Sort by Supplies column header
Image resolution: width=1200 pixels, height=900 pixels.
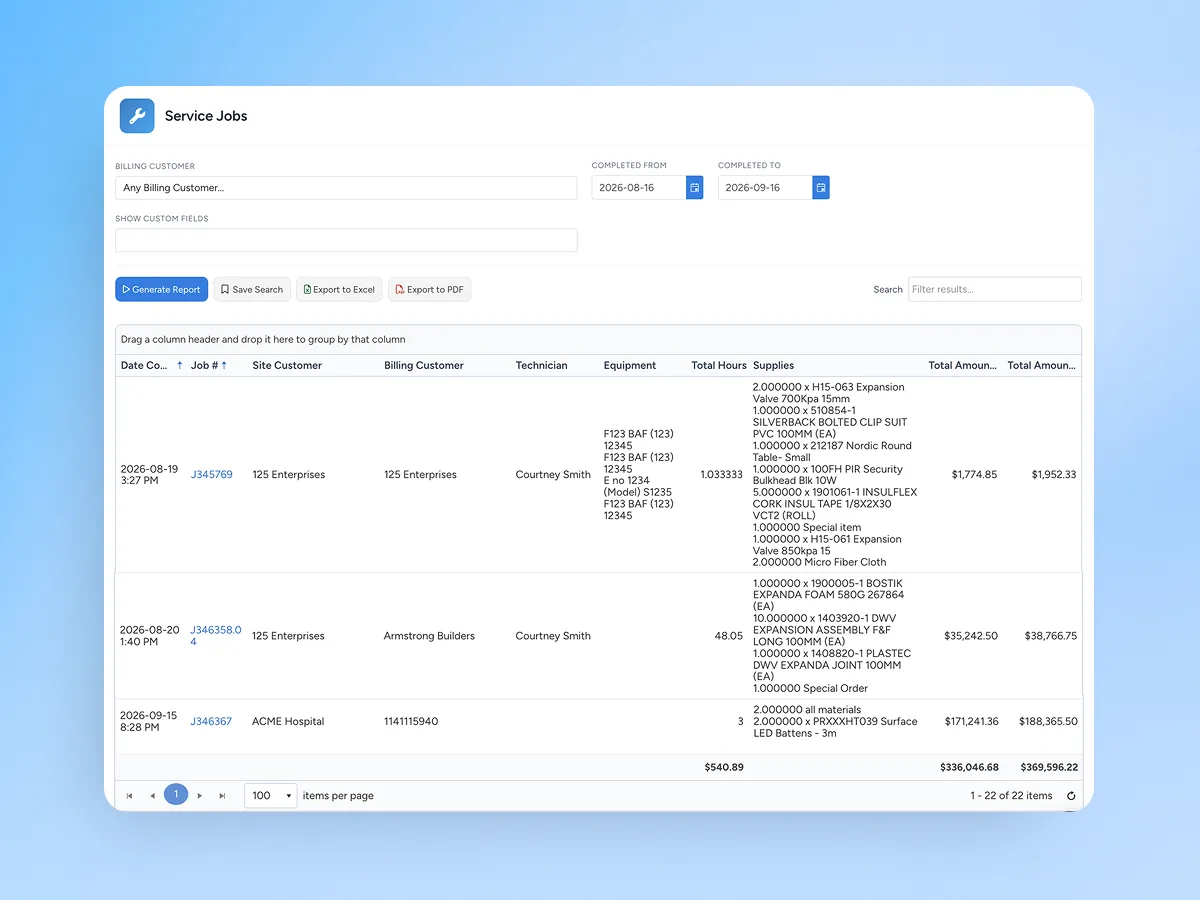(x=774, y=366)
